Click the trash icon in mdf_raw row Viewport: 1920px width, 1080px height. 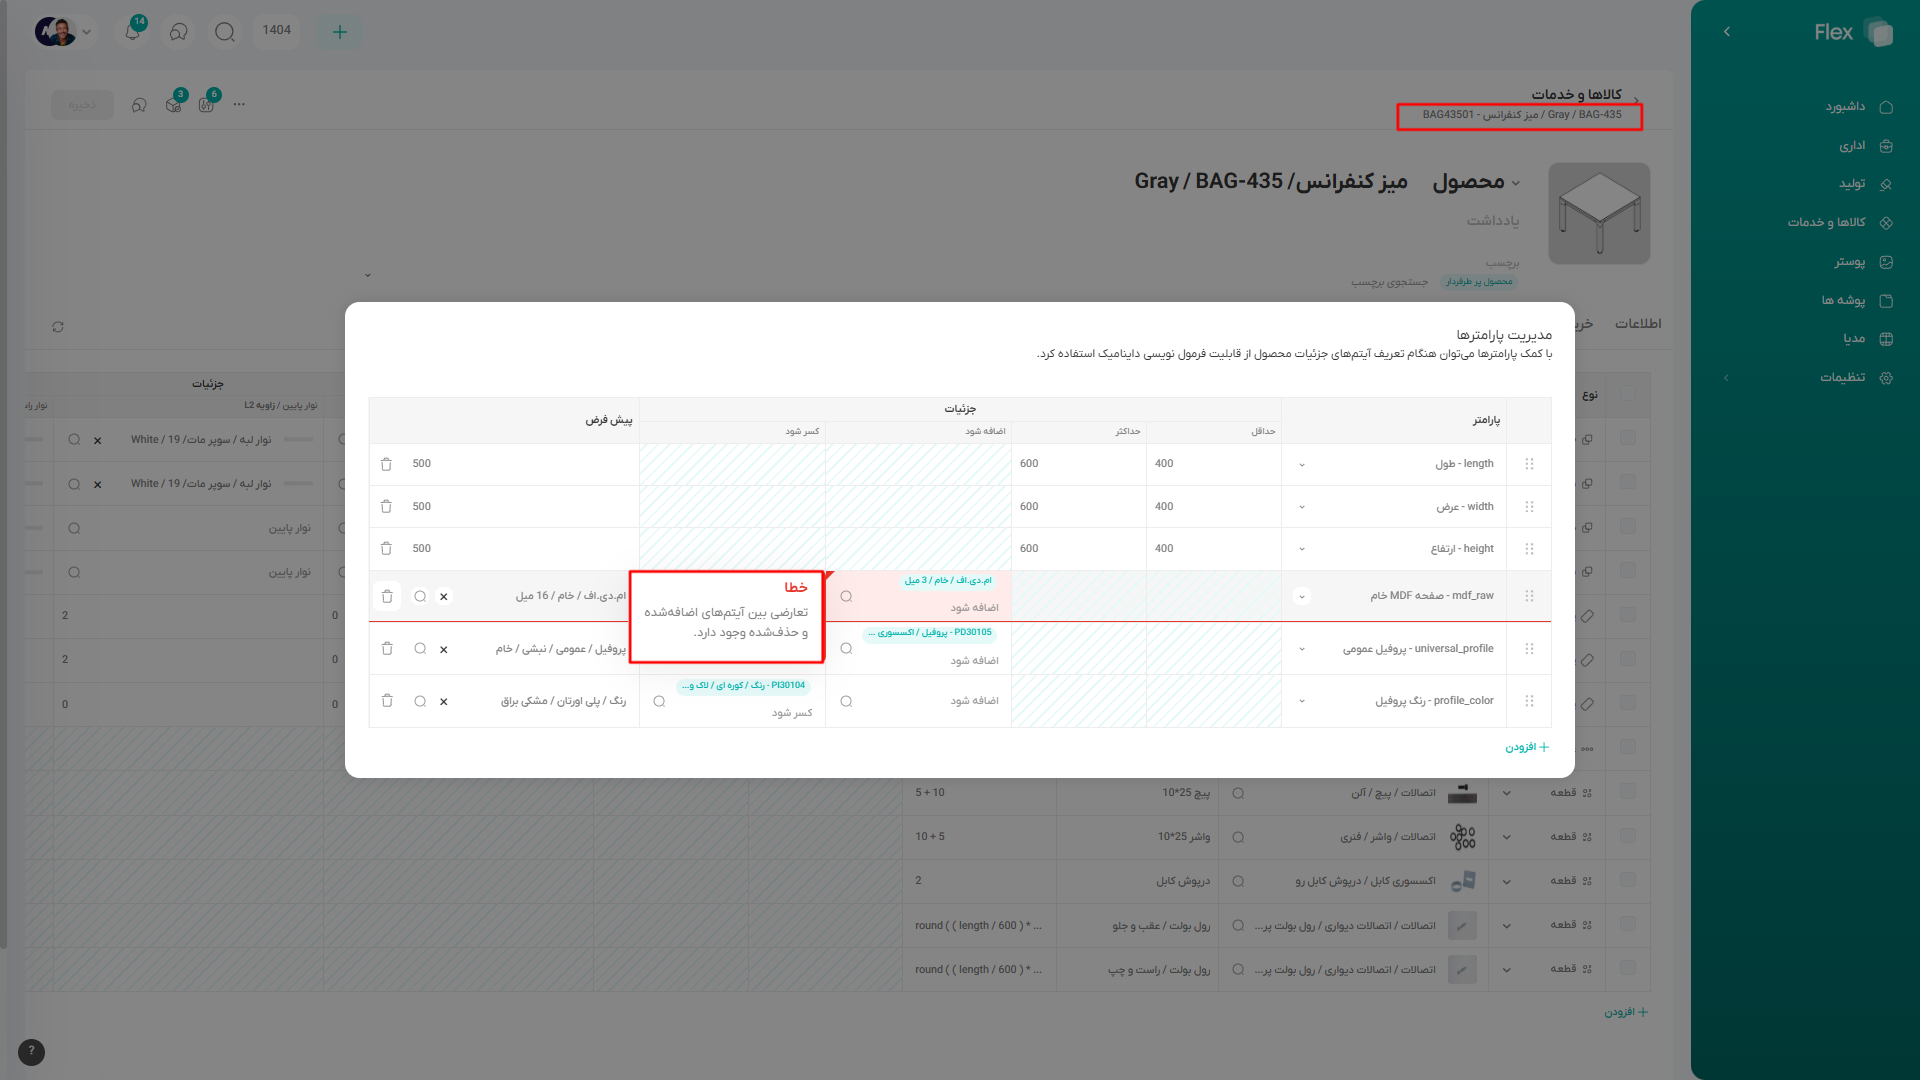click(387, 596)
